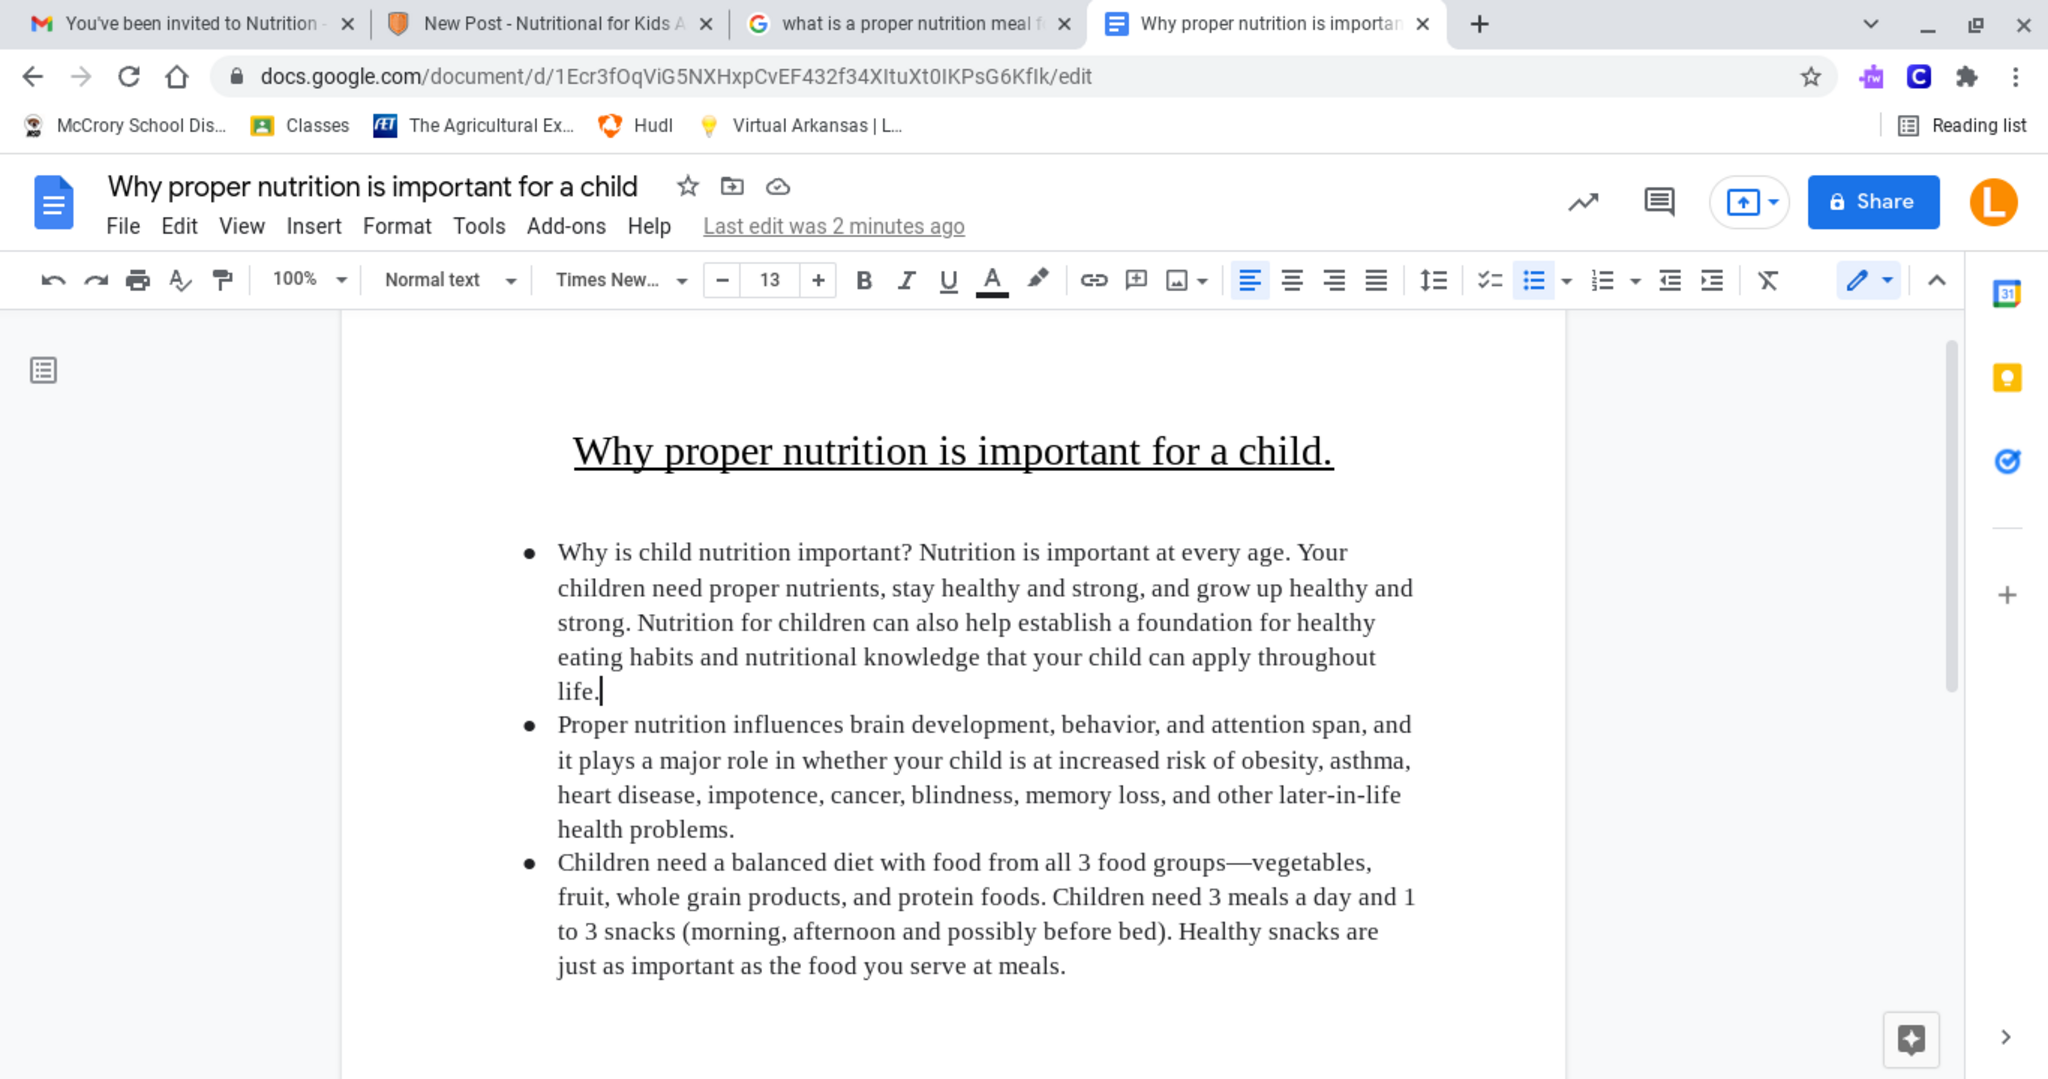Viewport: 2048px width, 1079px height.
Task: Open the Insert menu
Action: [313, 227]
